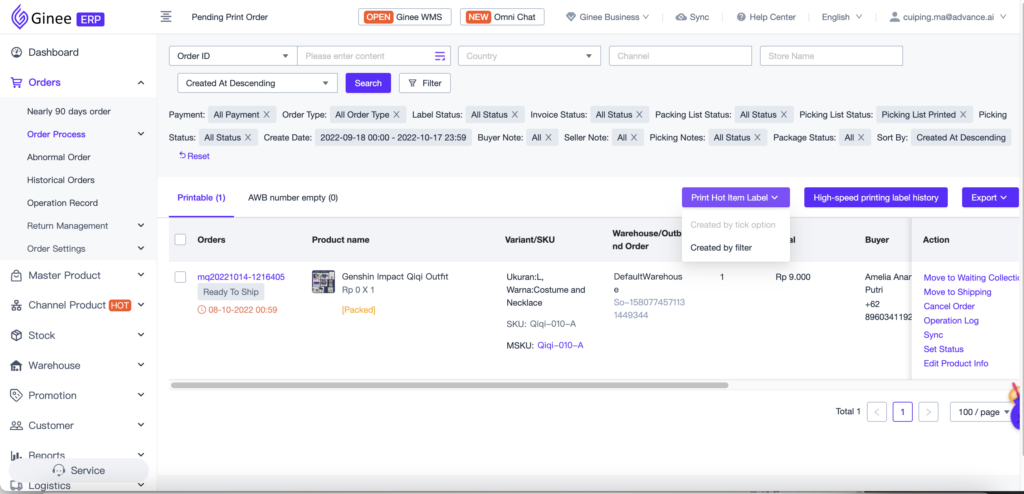Remove the Seller Note filter tag
The image size is (1024, 494).
pos(634,138)
